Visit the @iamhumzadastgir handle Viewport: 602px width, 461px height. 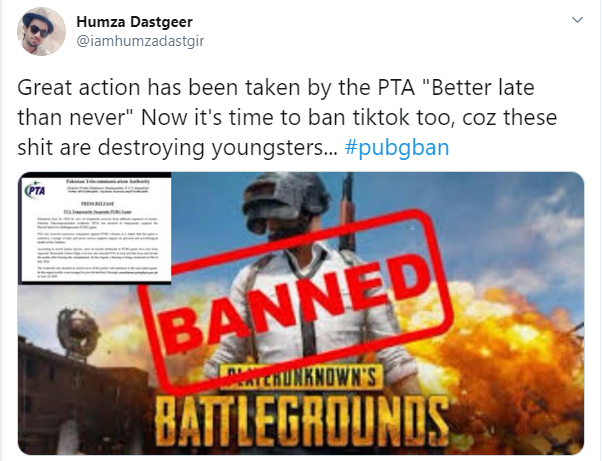140,41
